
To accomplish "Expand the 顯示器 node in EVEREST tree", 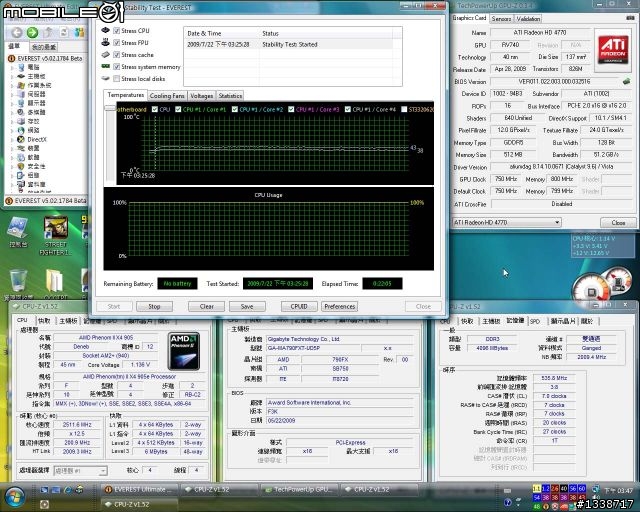I will pyautogui.click(x=12, y=103).
